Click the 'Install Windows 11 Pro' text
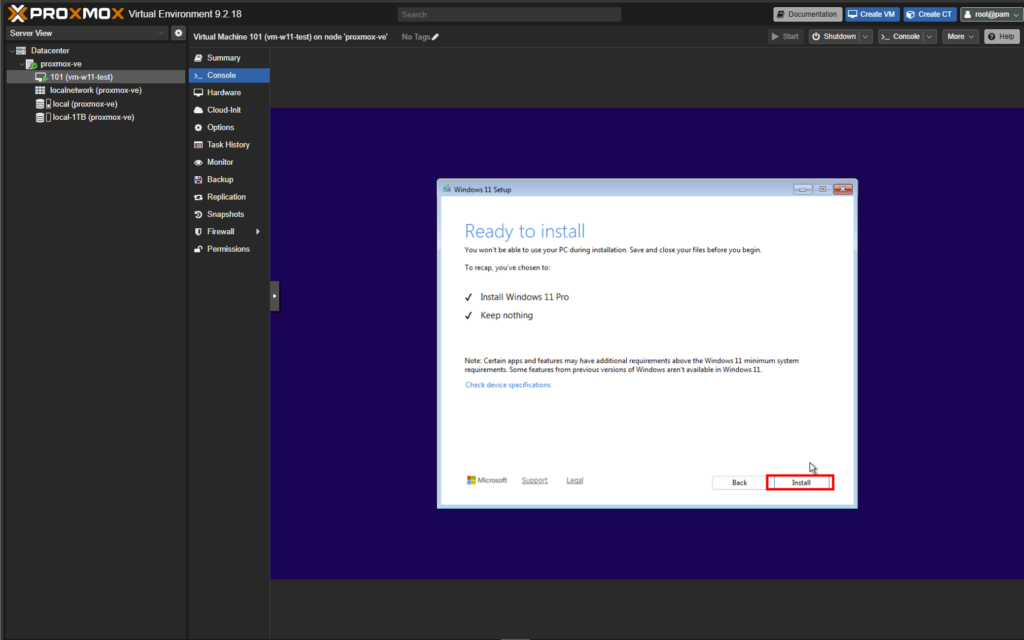 (x=524, y=297)
